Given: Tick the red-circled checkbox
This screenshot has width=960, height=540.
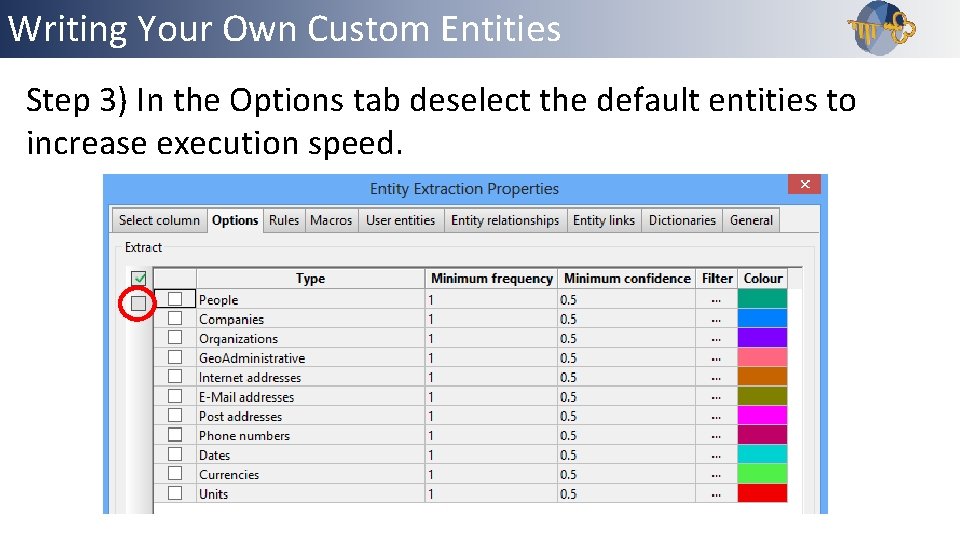Looking at the screenshot, I should click(x=139, y=302).
